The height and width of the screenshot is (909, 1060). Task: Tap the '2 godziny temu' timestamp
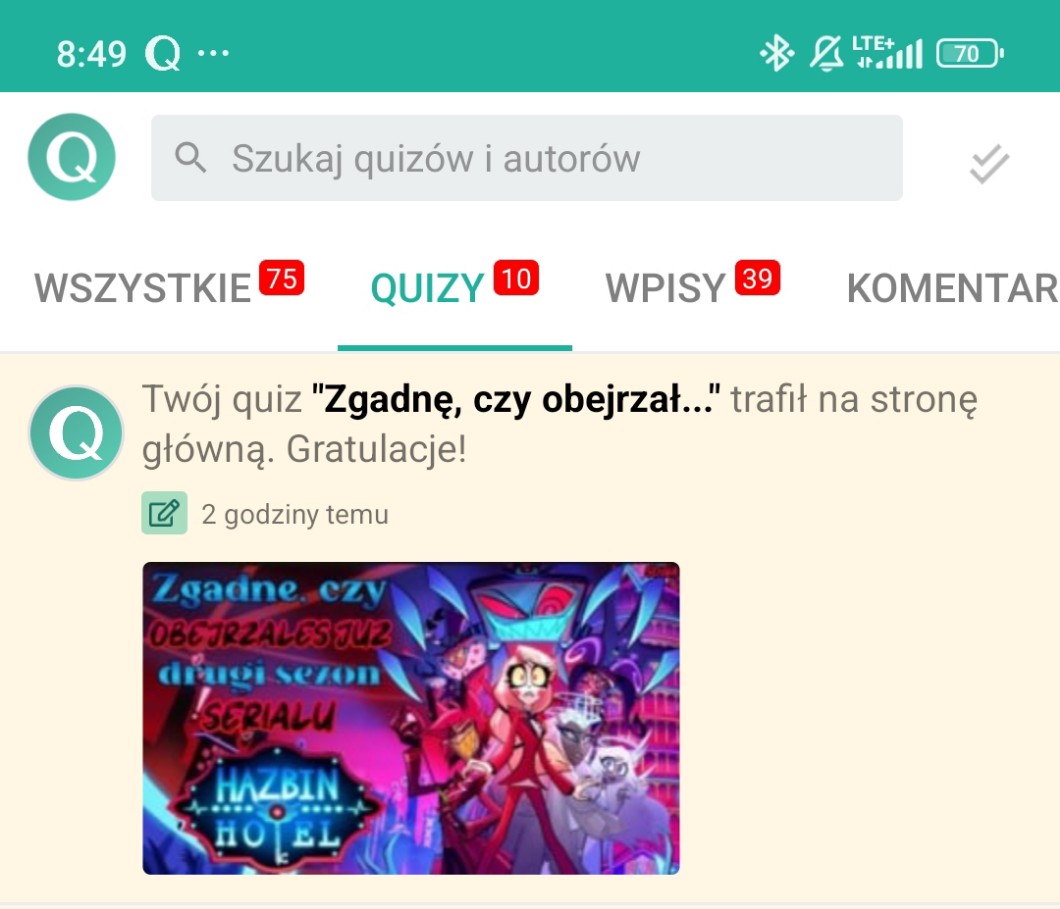pyautogui.click(x=295, y=515)
